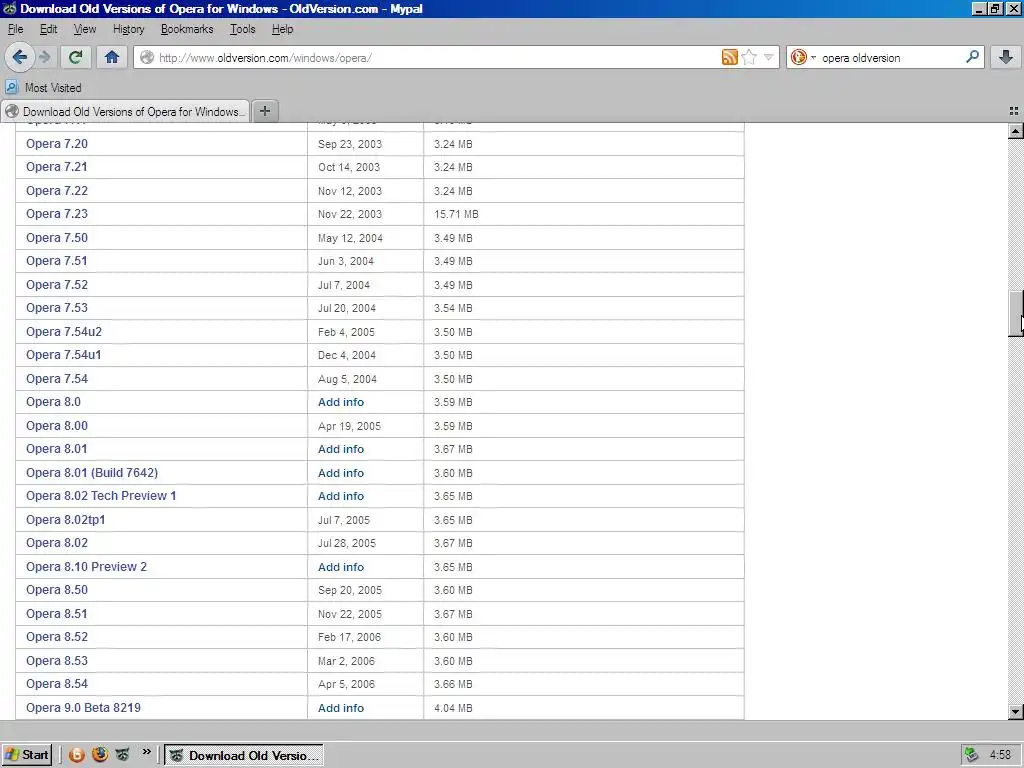
Task: Open the Opera 7.50 link
Action: (57, 238)
